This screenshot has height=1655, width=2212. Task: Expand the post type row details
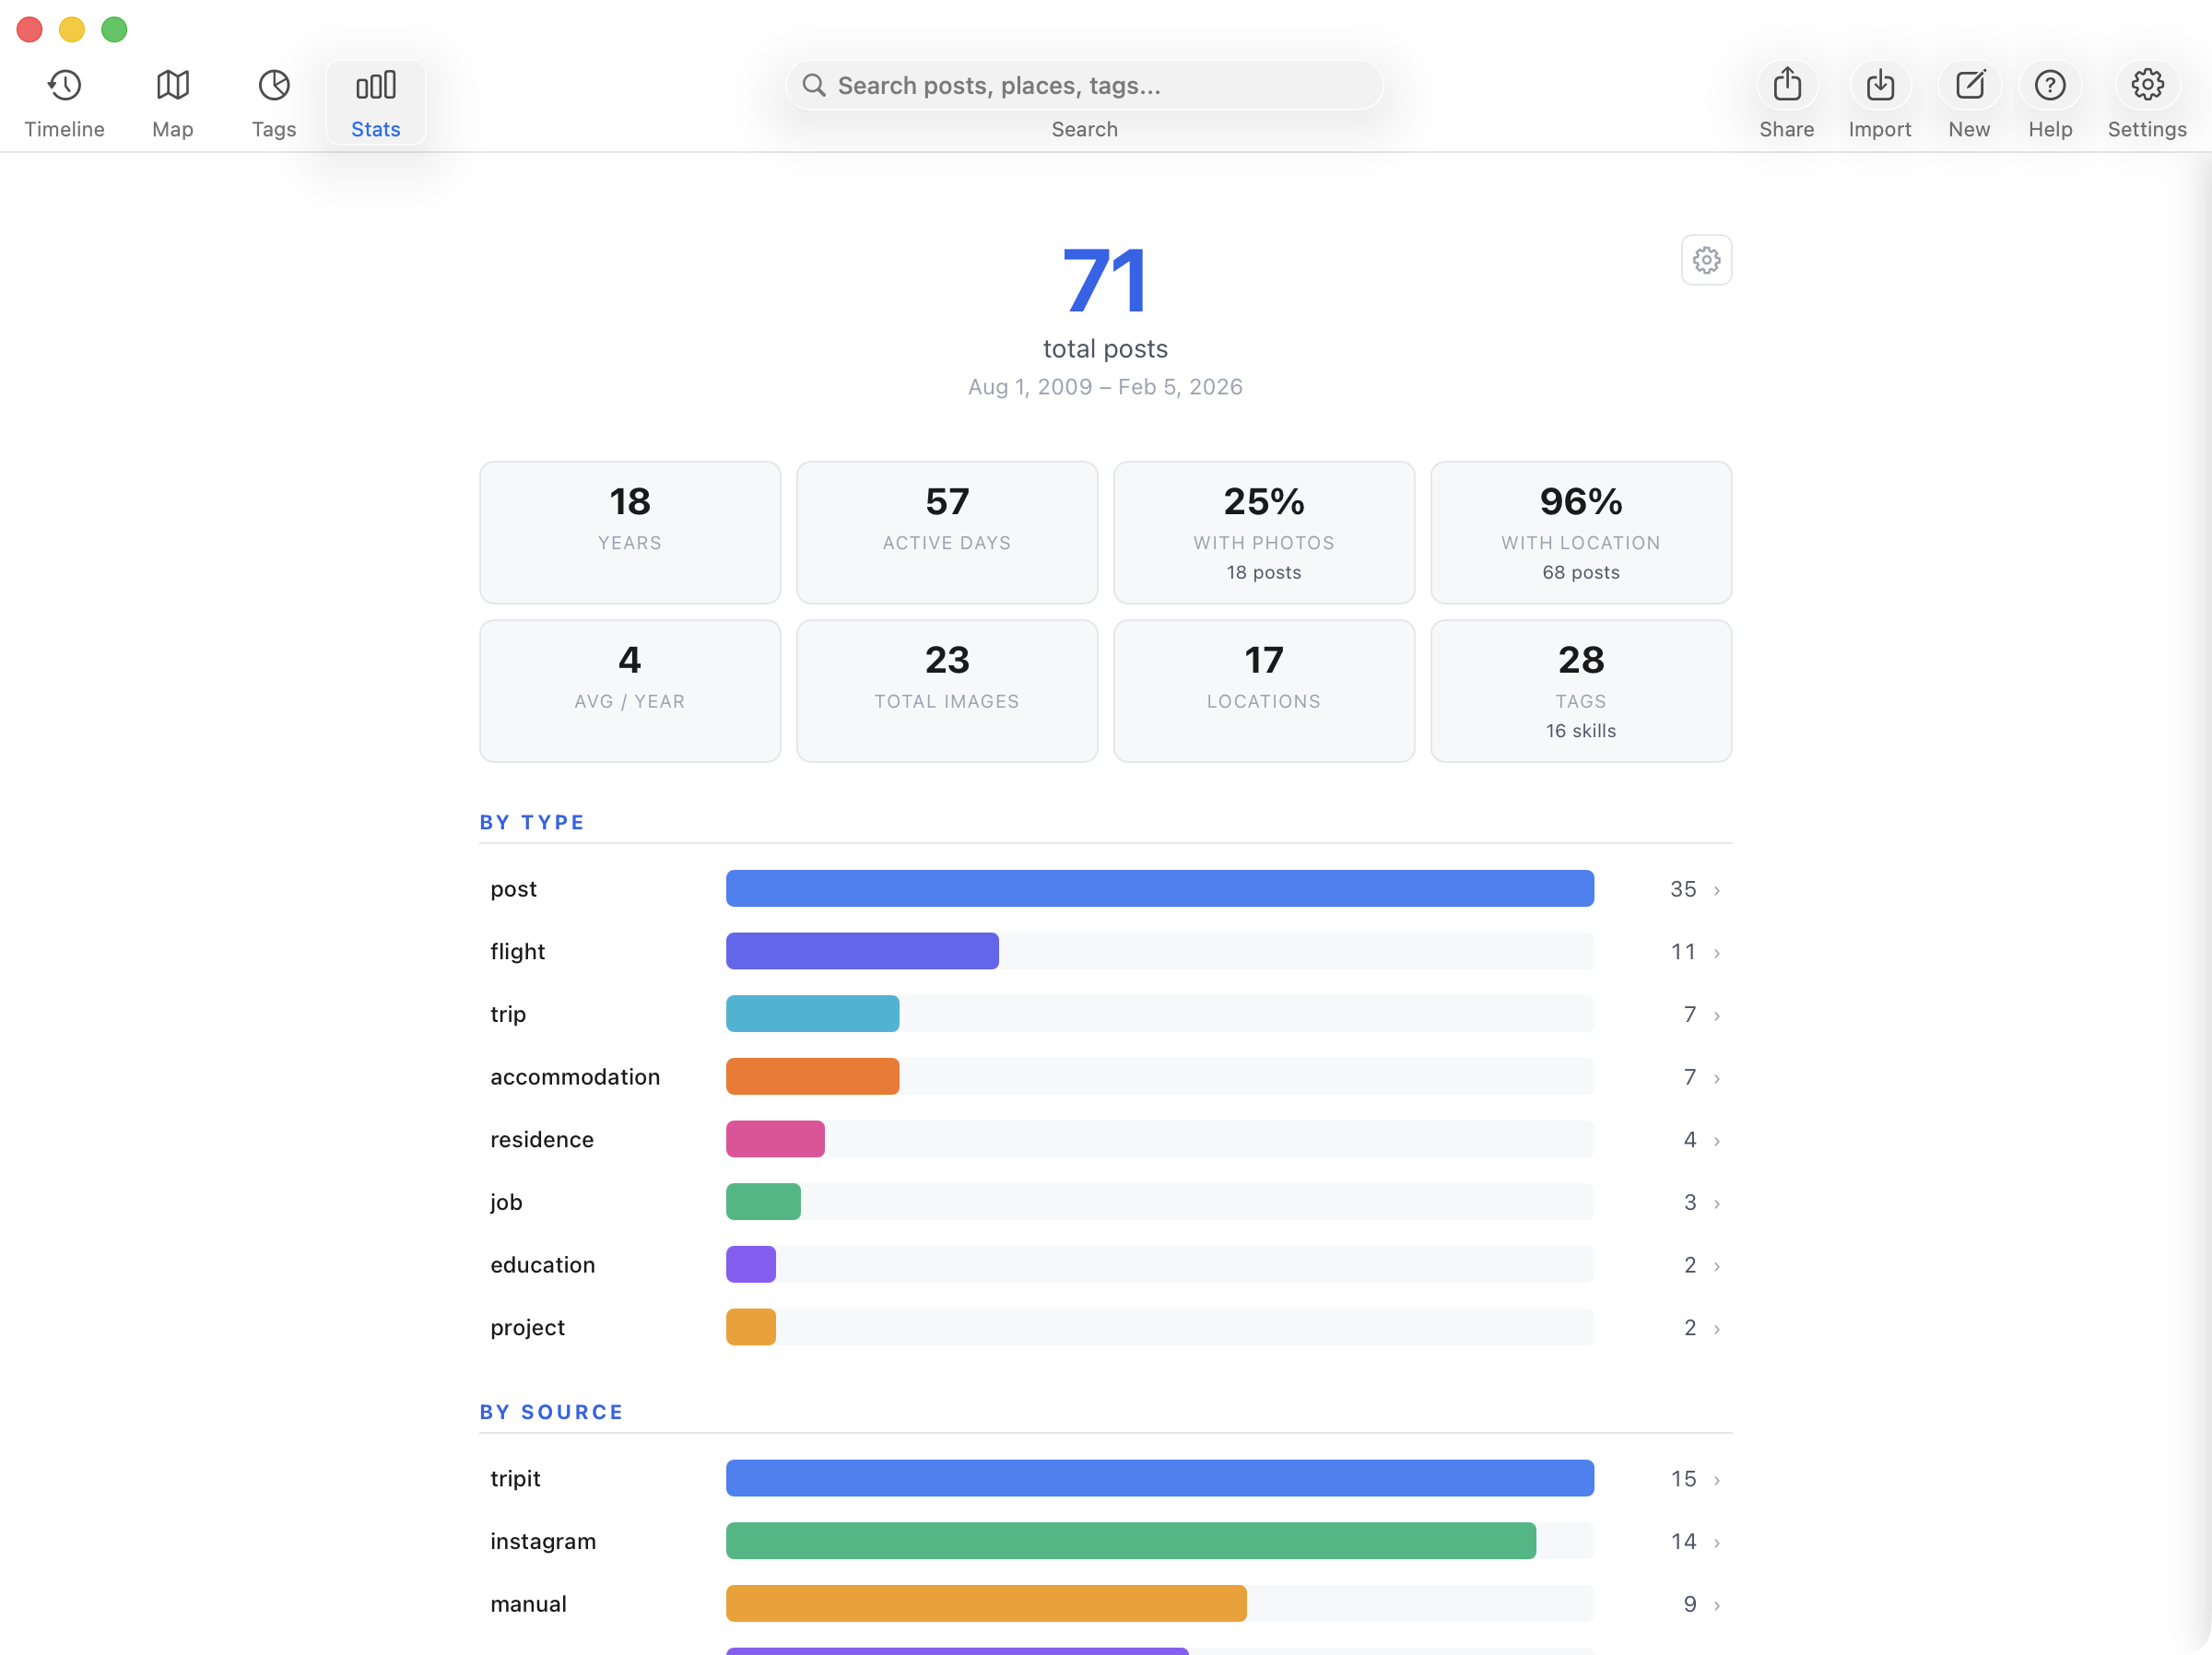tap(1717, 889)
